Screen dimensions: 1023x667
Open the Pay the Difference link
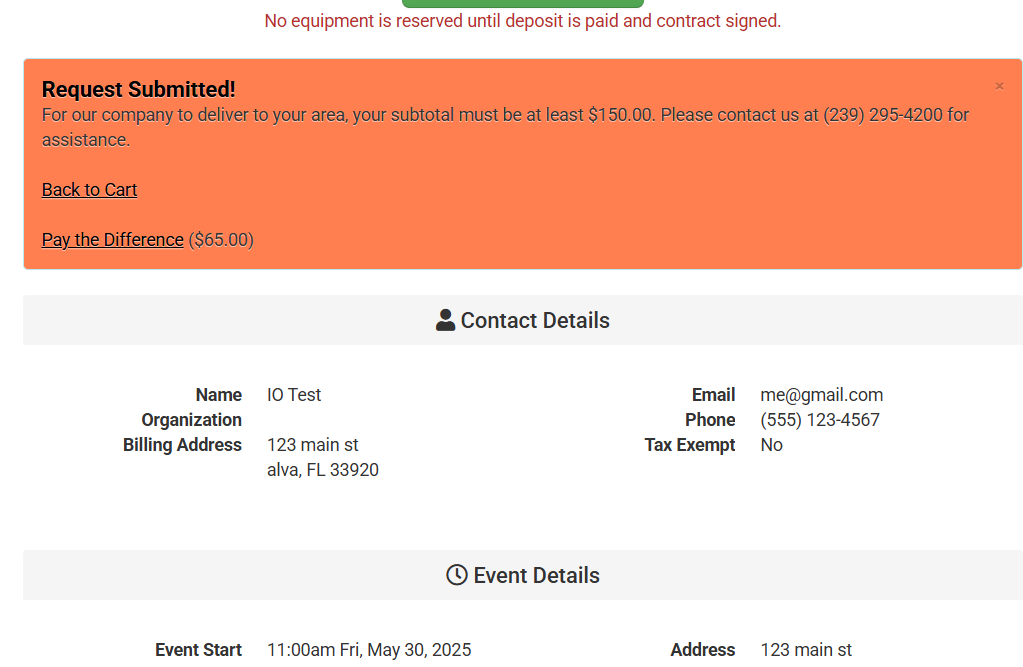click(x=112, y=240)
